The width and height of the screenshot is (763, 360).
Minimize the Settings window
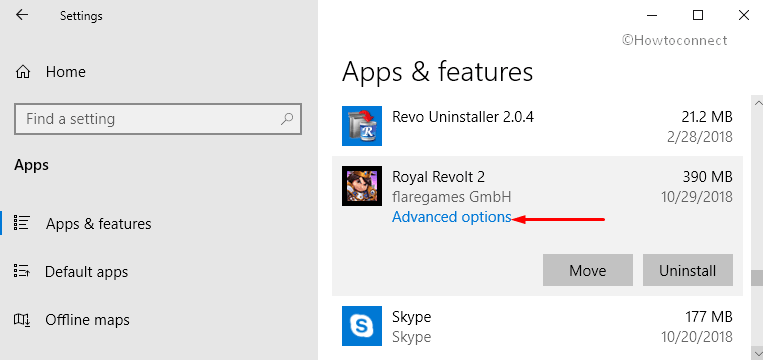pos(653,16)
